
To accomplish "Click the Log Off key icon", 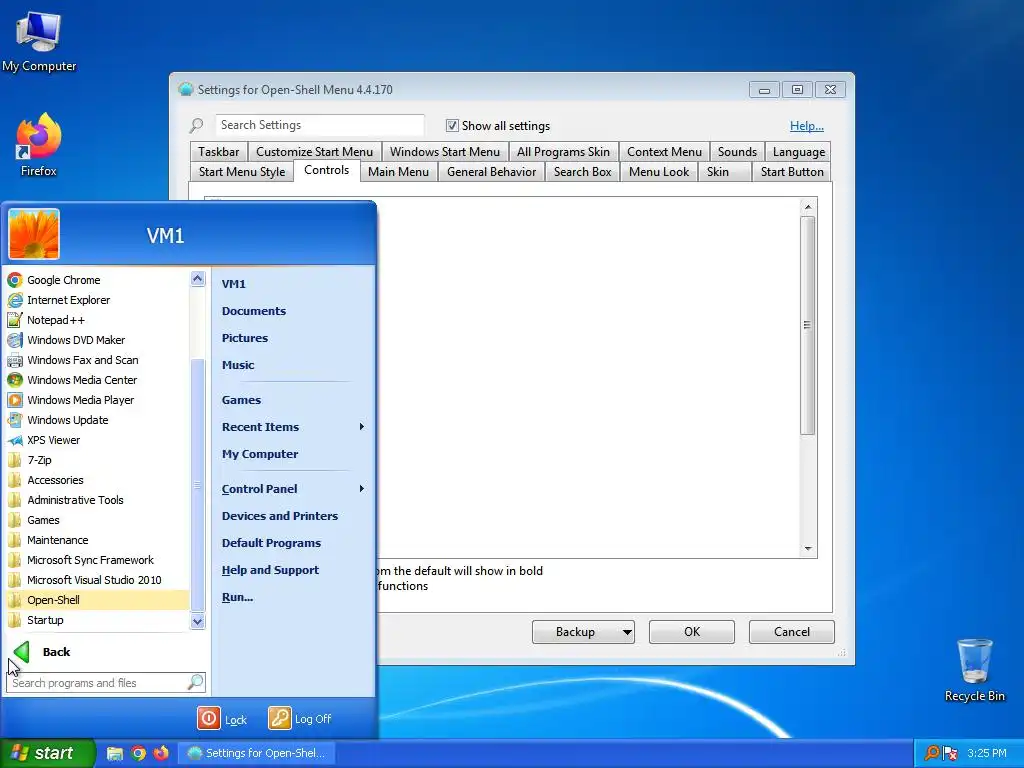I will [x=280, y=718].
